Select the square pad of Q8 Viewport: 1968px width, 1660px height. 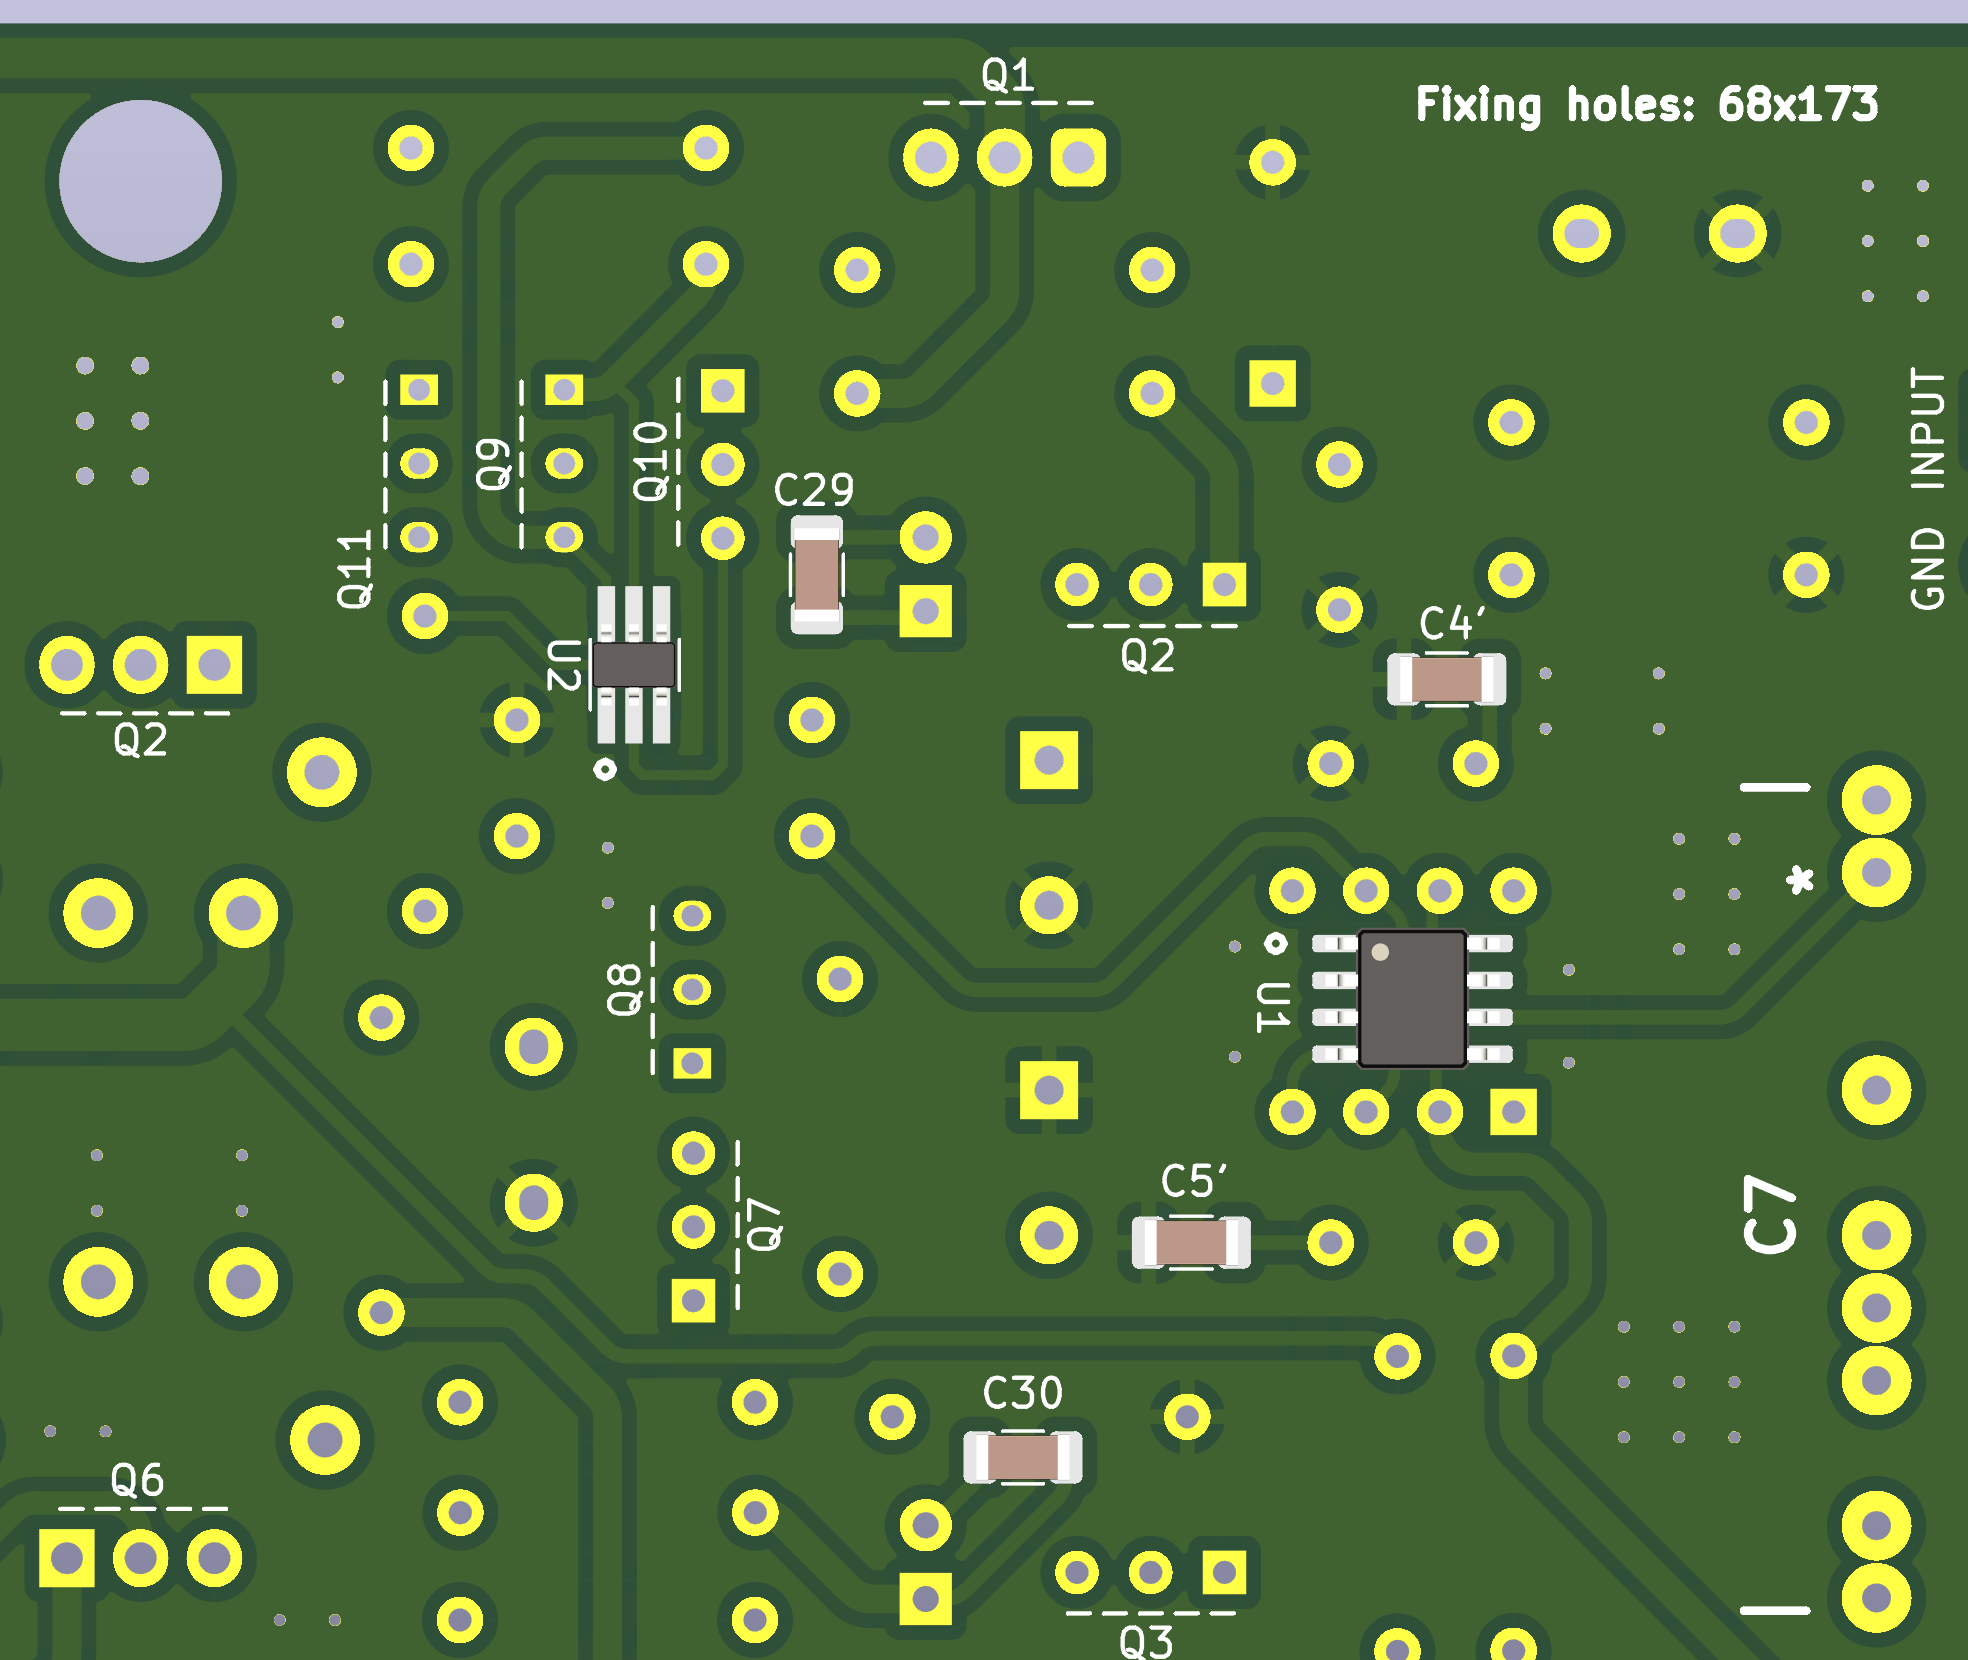(692, 1063)
